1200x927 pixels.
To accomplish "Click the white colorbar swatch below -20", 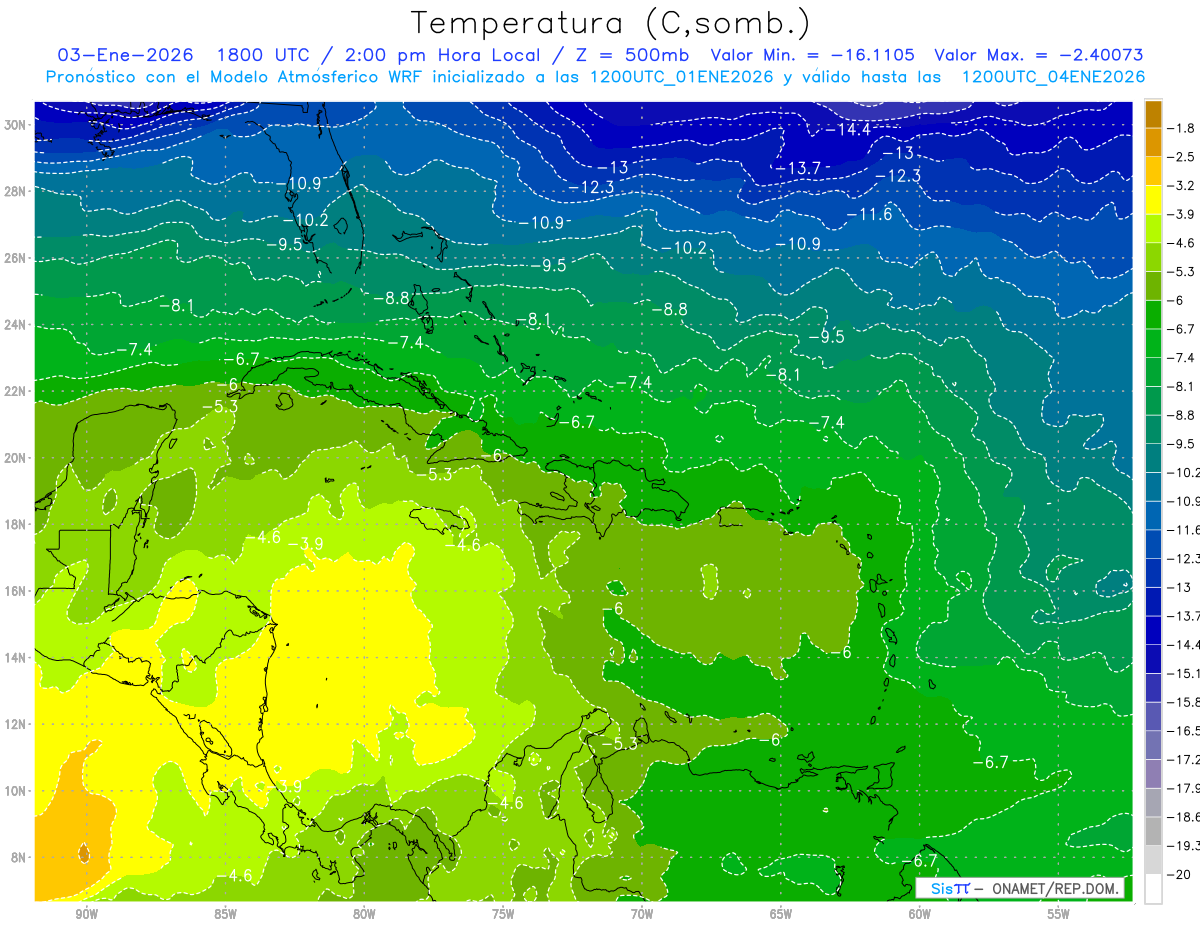I will [x=1153, y=888].
